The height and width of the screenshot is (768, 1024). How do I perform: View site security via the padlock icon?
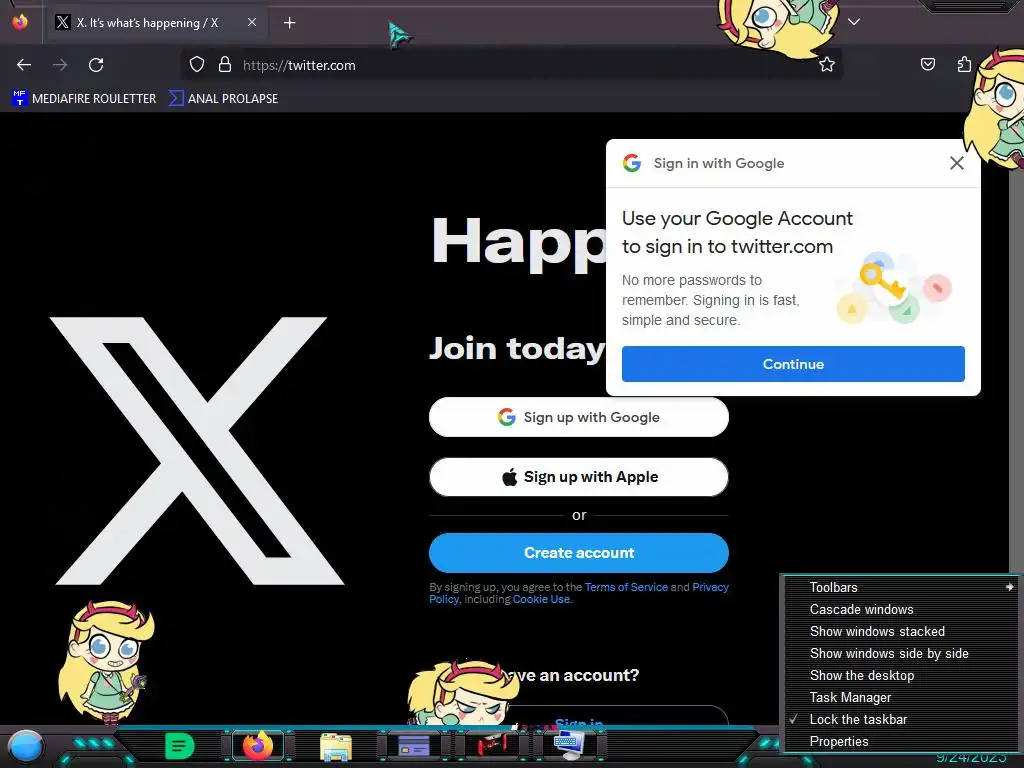225,65
